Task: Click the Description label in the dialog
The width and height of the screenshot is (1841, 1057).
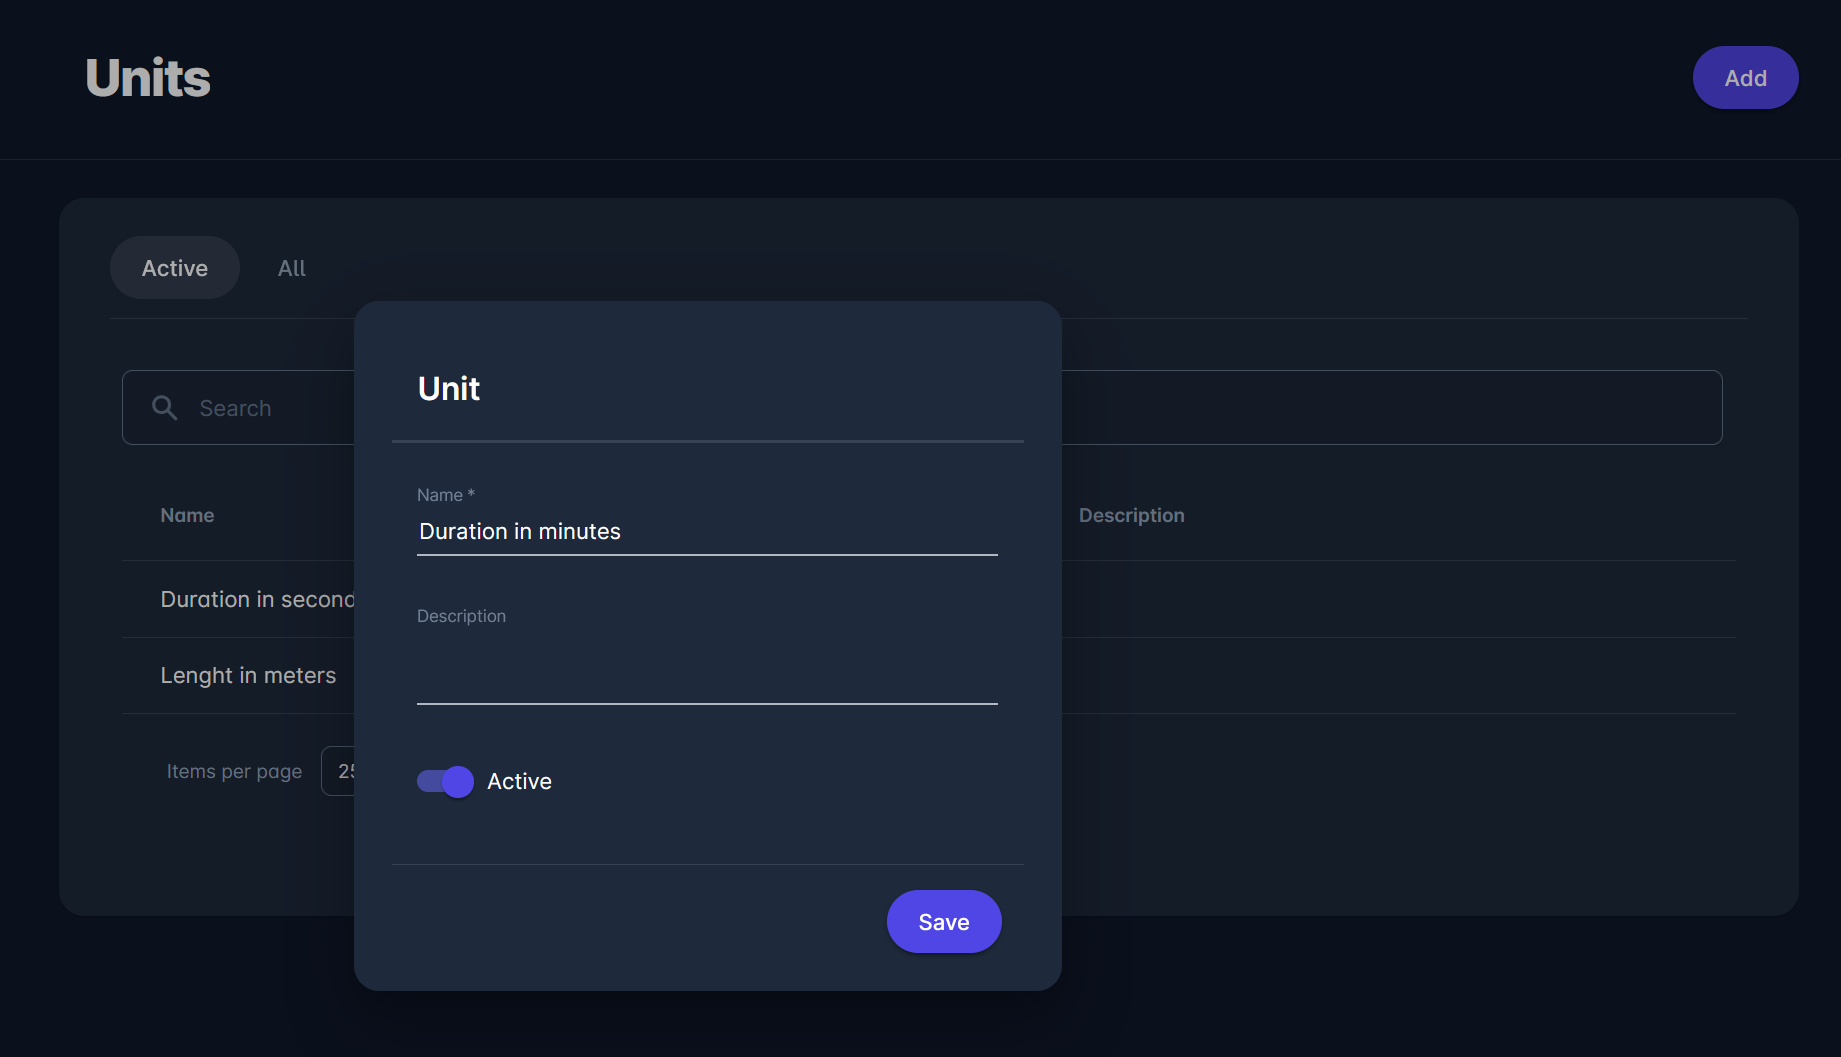Action: pos(461,616)
